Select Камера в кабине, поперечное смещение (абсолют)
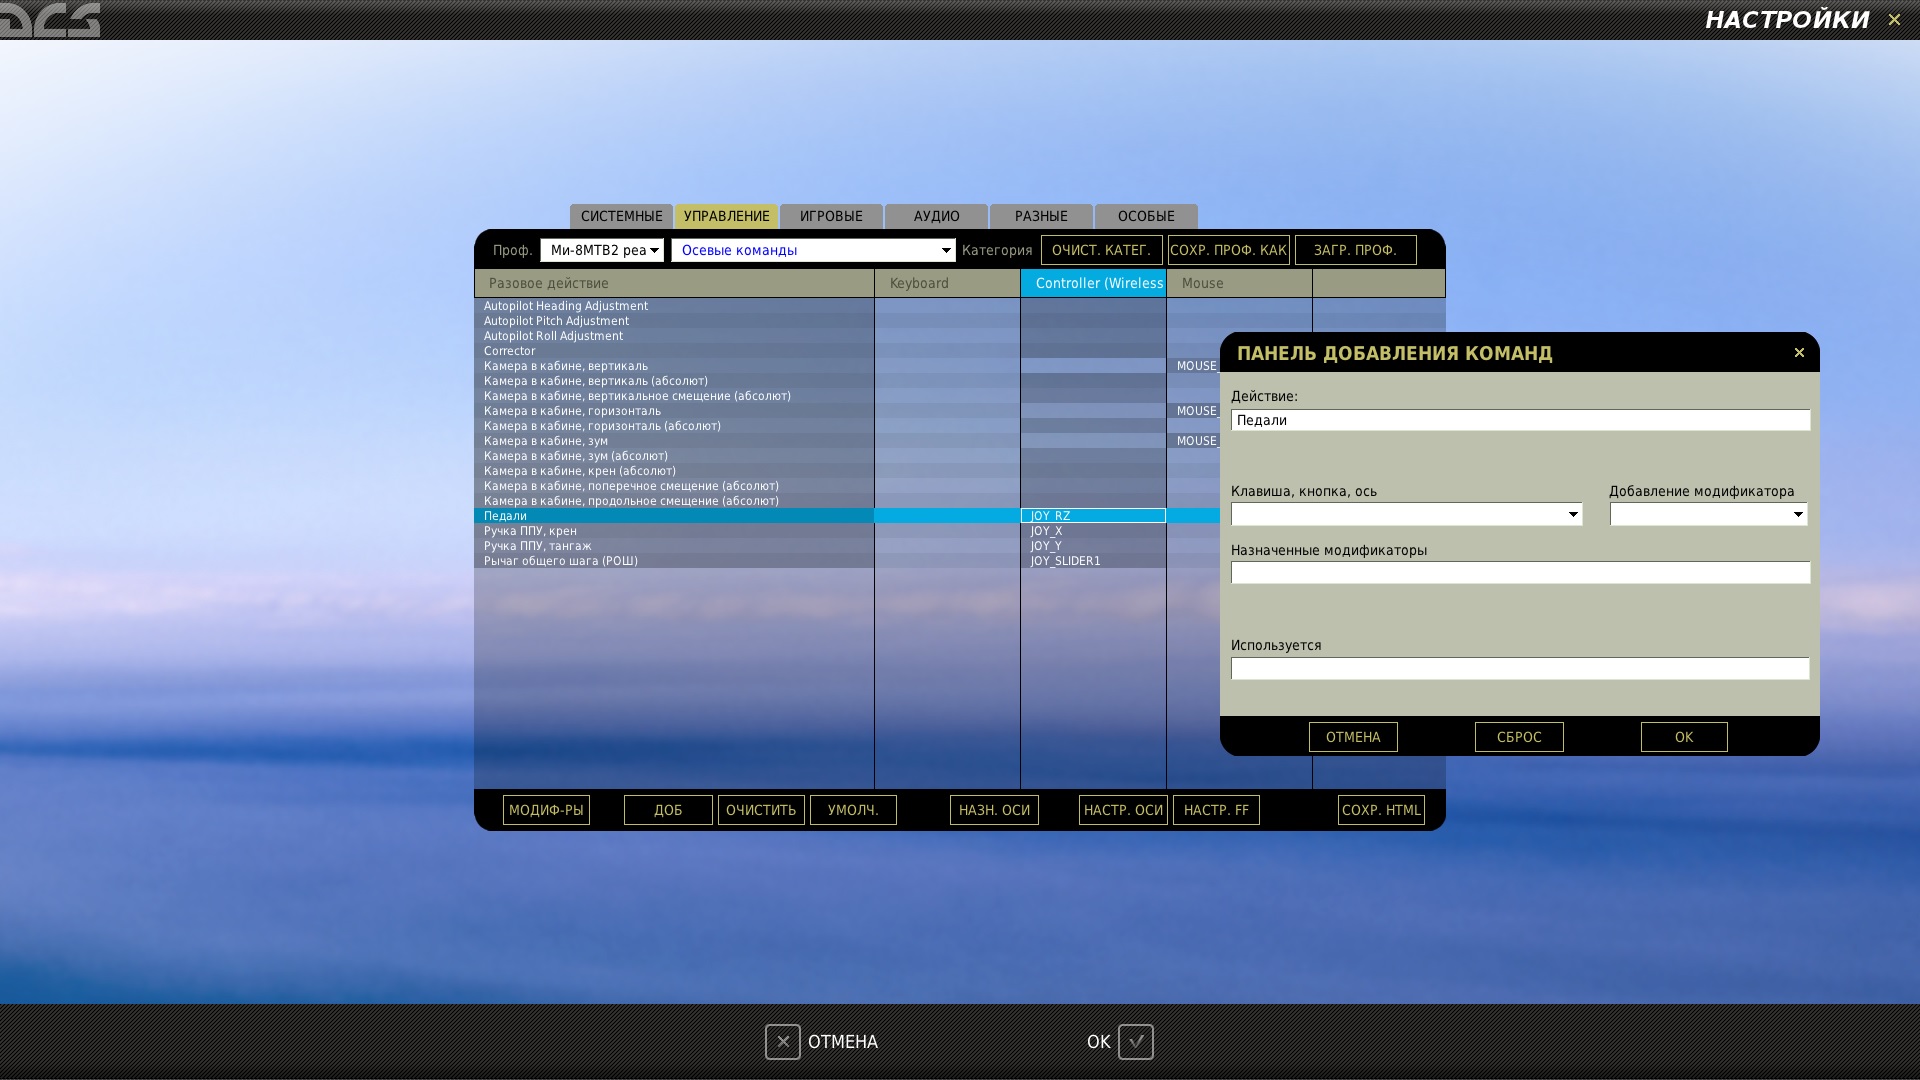The image size is (1920, 1080). [x=674, y=486]
